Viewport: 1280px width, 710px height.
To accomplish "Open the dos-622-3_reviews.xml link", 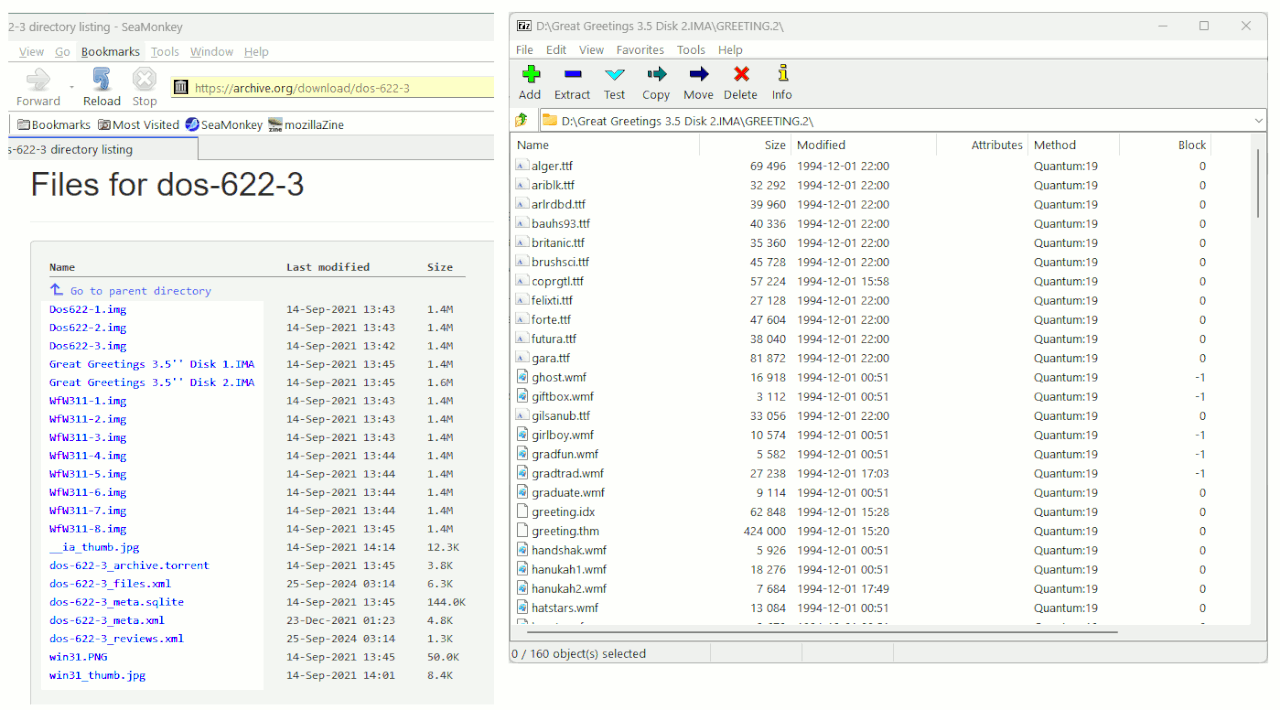I will coord(116,638).
